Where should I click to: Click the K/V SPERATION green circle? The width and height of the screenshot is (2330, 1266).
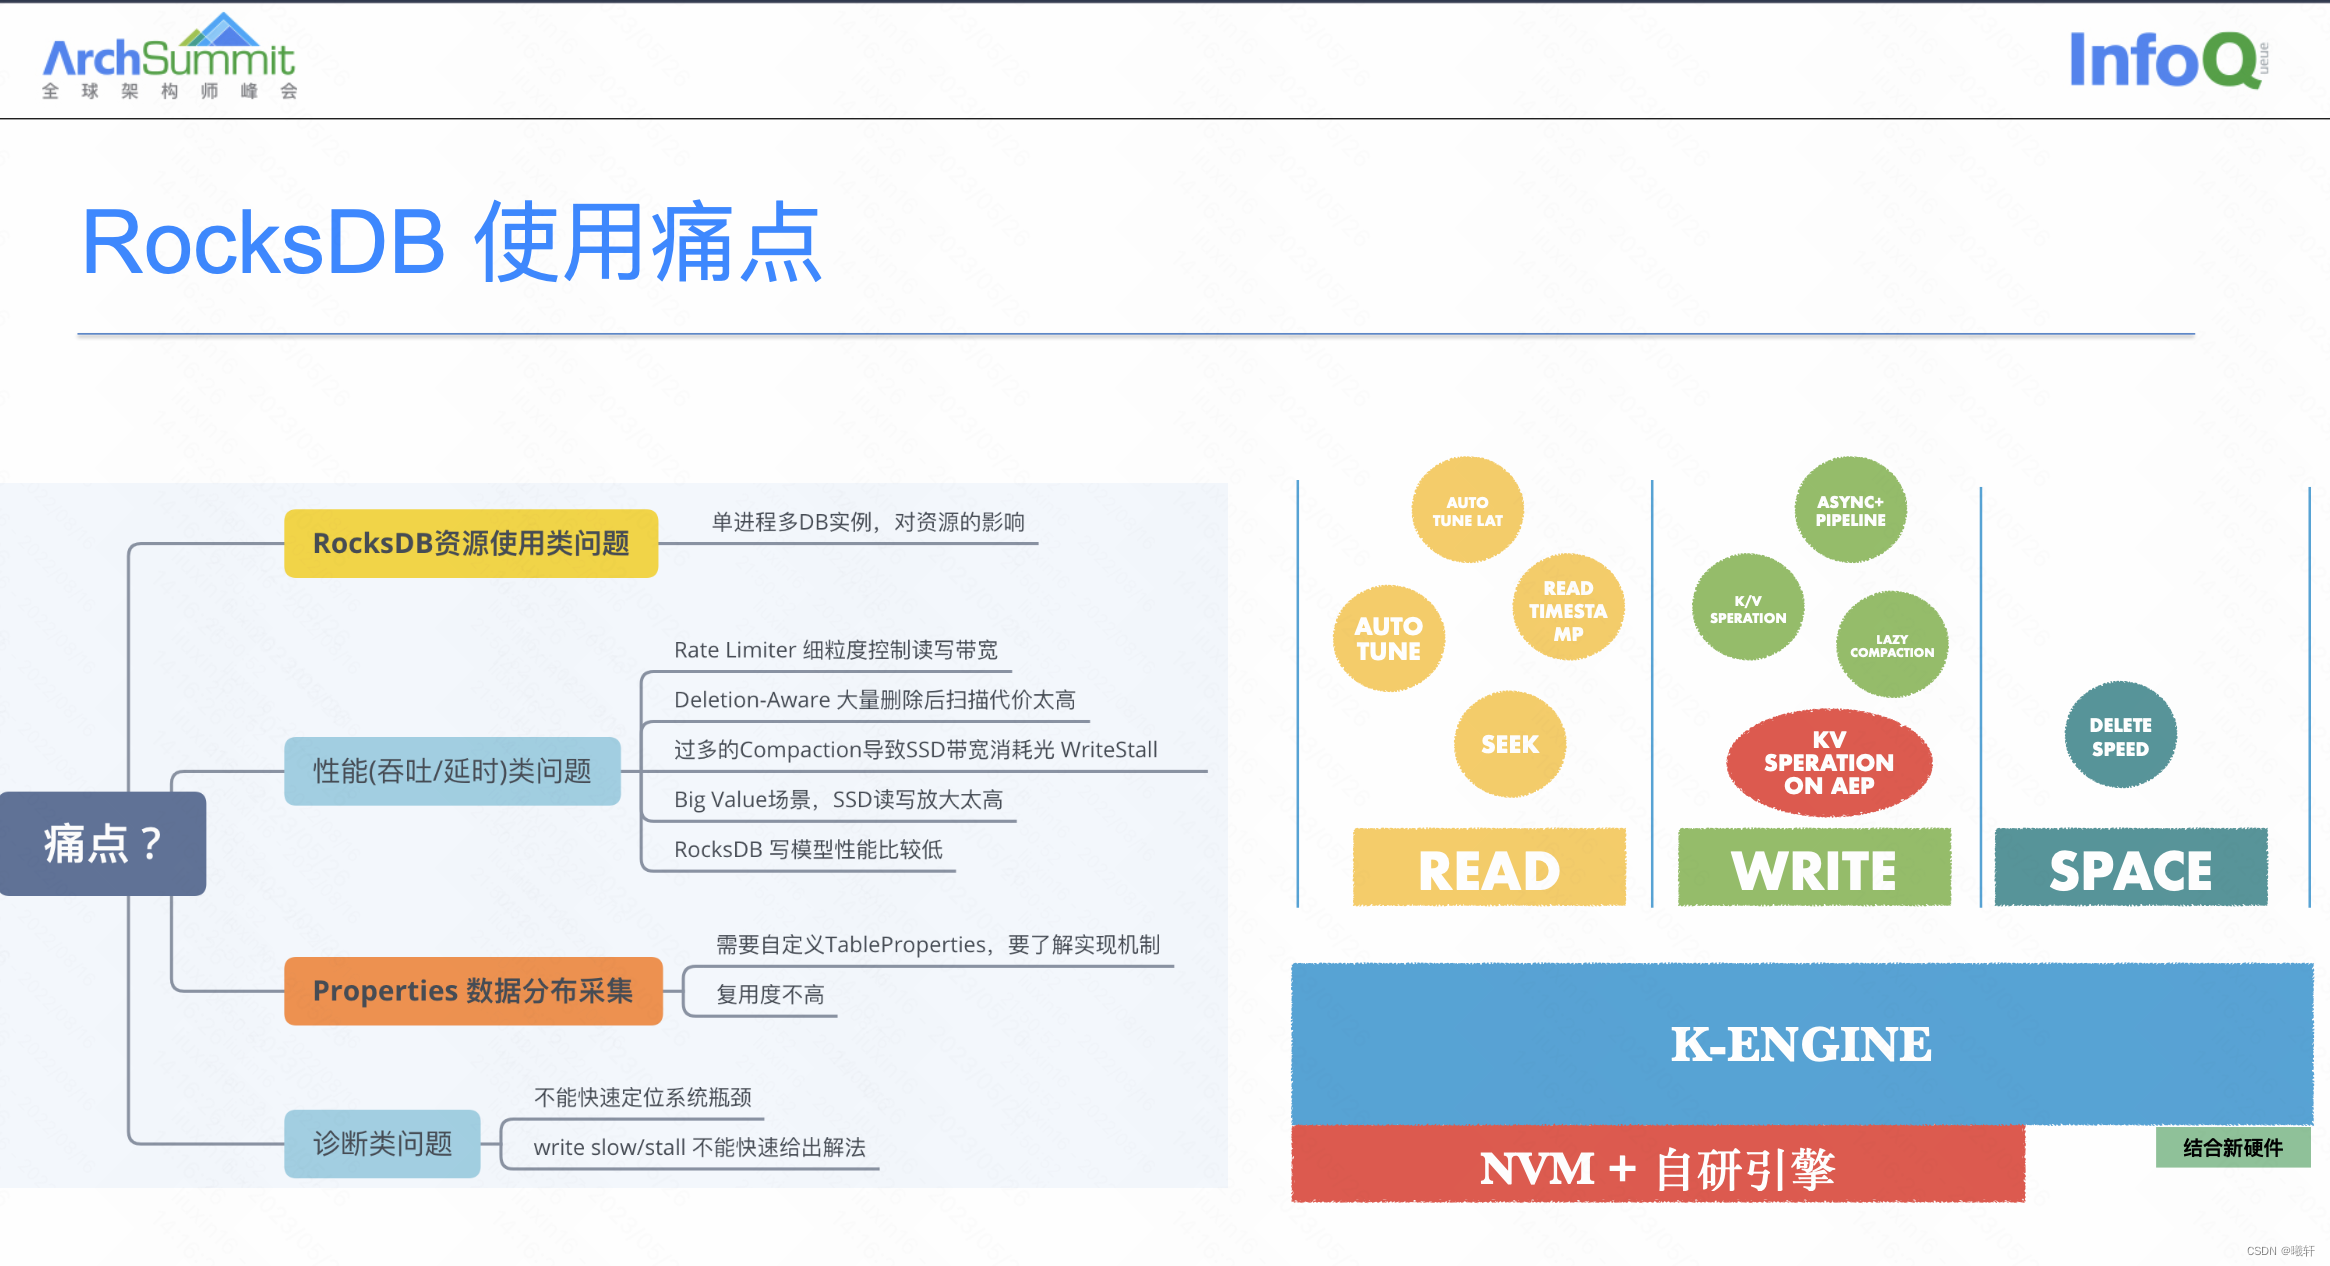tap(1747, 608)
